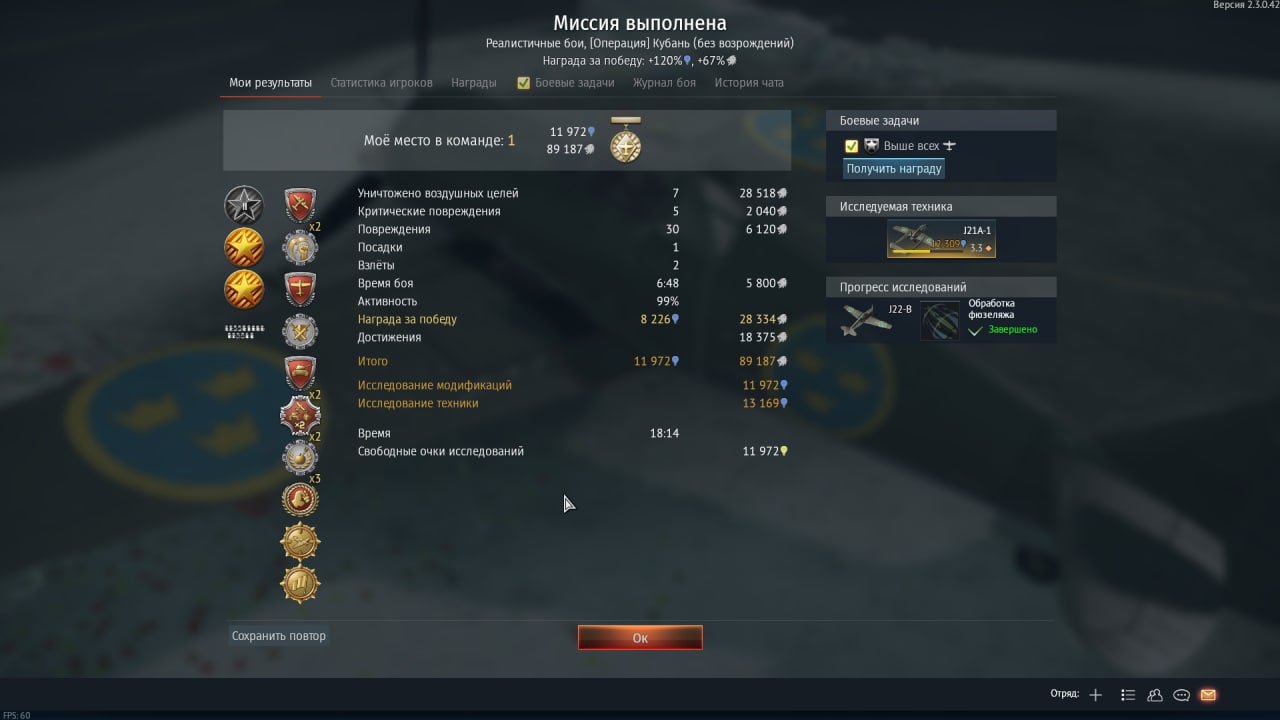Open the Журнал боя tab
1280x720 pixels.
click(x=664, y=83)
